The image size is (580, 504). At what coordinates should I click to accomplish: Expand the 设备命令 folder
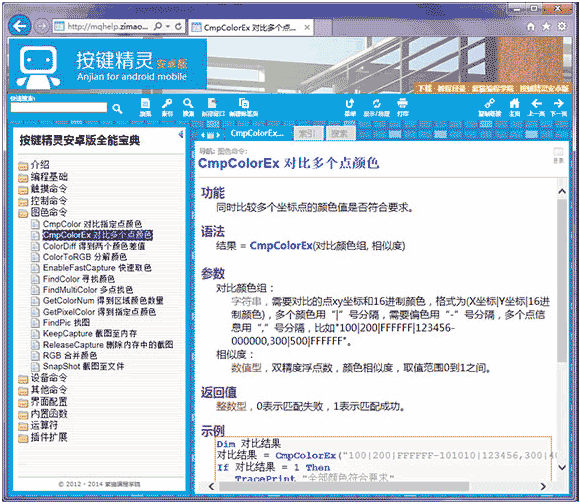pos(43,378)
